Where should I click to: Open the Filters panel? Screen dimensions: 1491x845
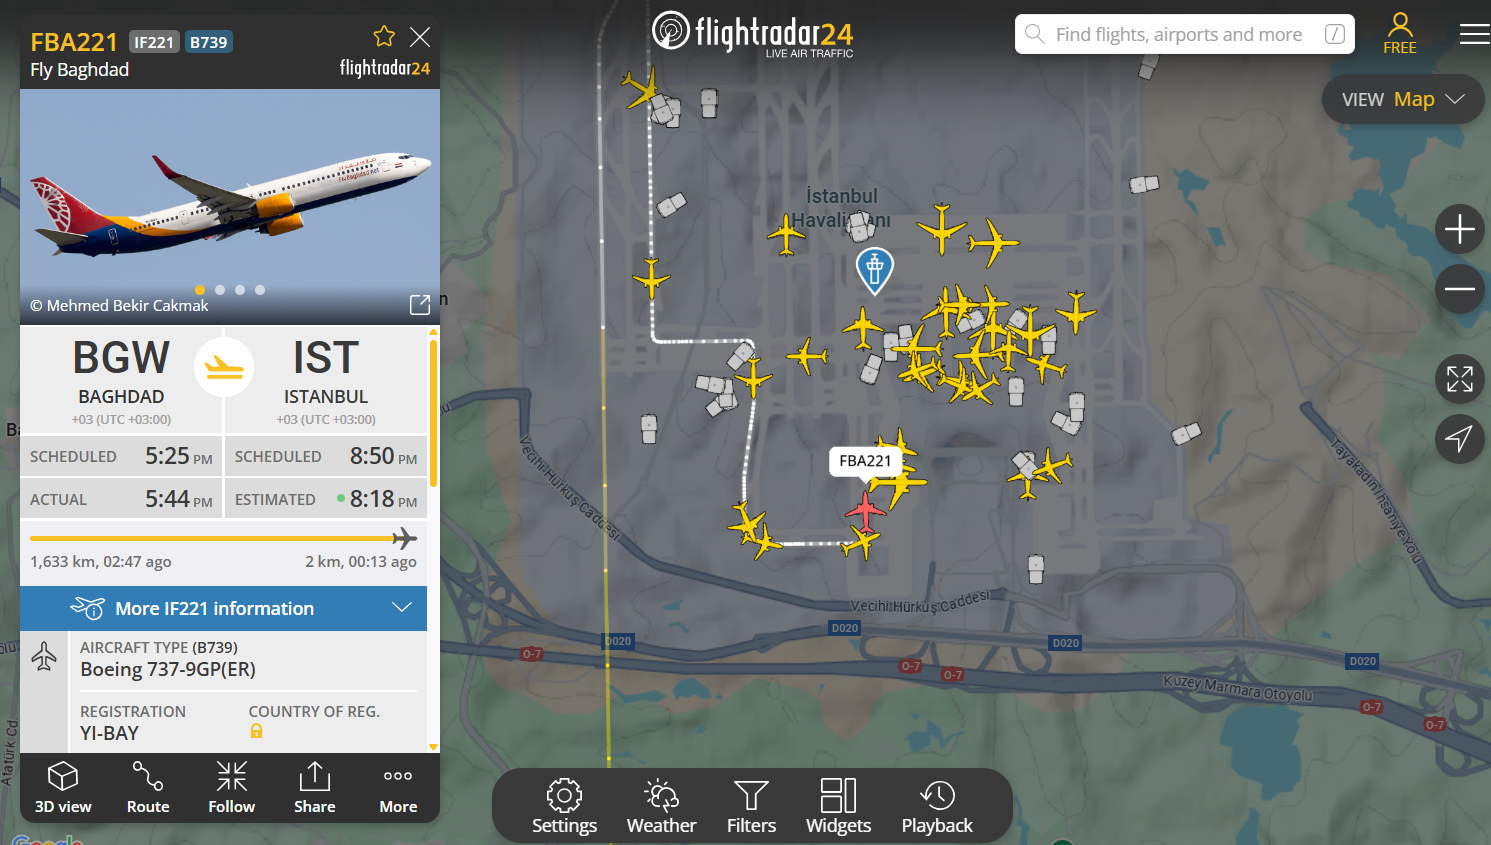(751, 806)
